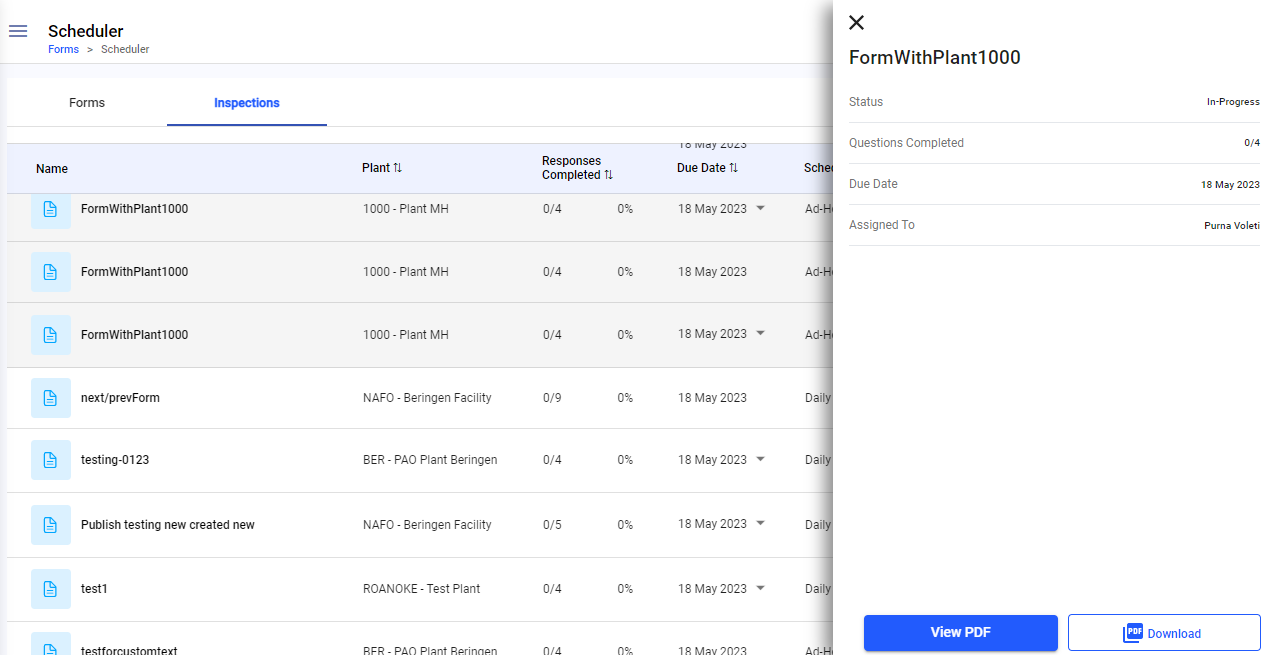Go to Forms via breadcrumb link

pos(63,49)
